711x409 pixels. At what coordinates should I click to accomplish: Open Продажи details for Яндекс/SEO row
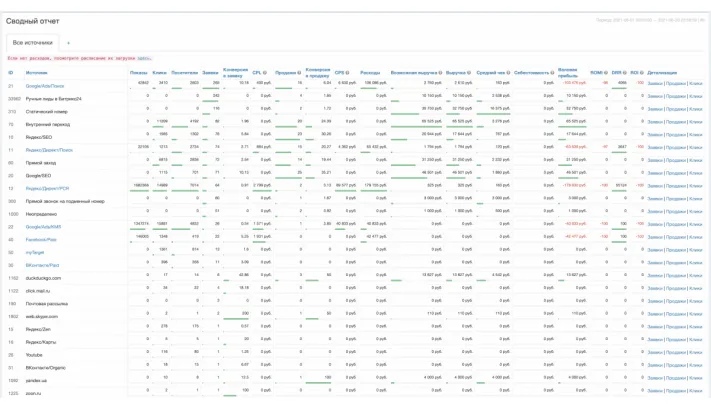coord(676,135)
